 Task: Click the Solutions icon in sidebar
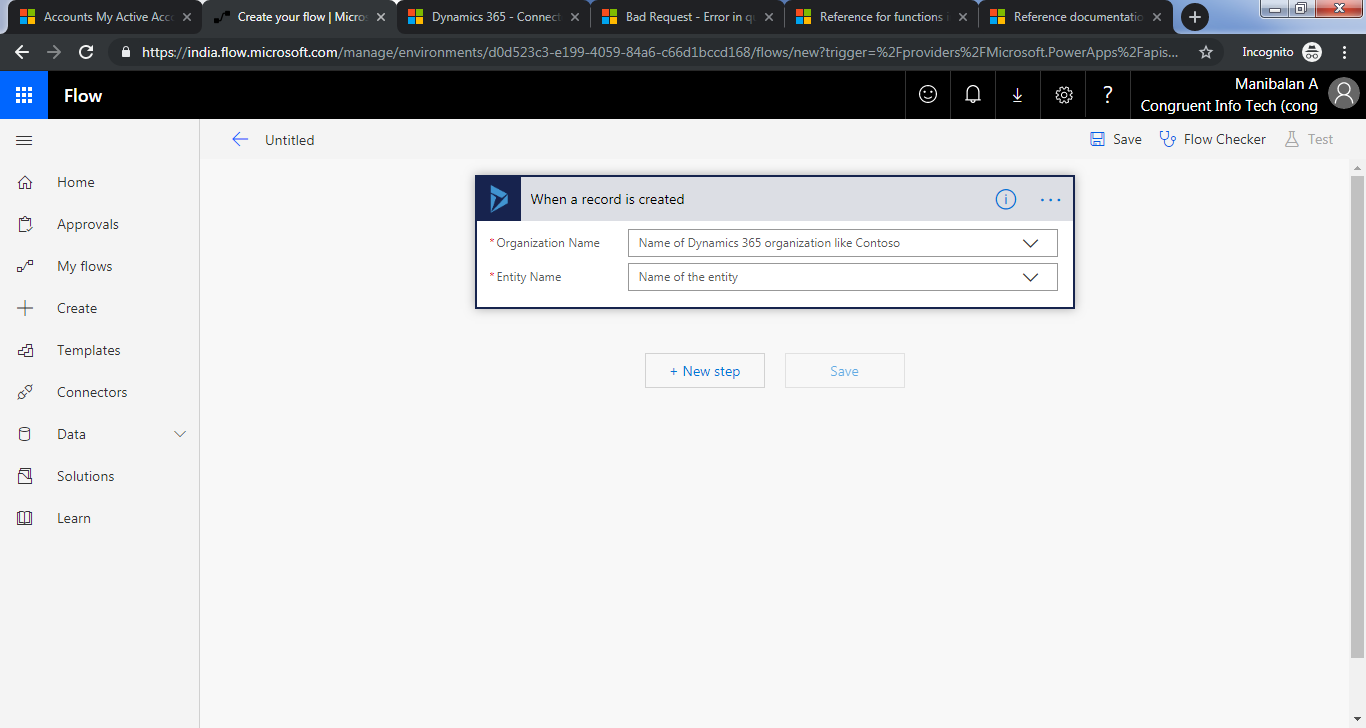pyautogui.click(x=25, y=476)
